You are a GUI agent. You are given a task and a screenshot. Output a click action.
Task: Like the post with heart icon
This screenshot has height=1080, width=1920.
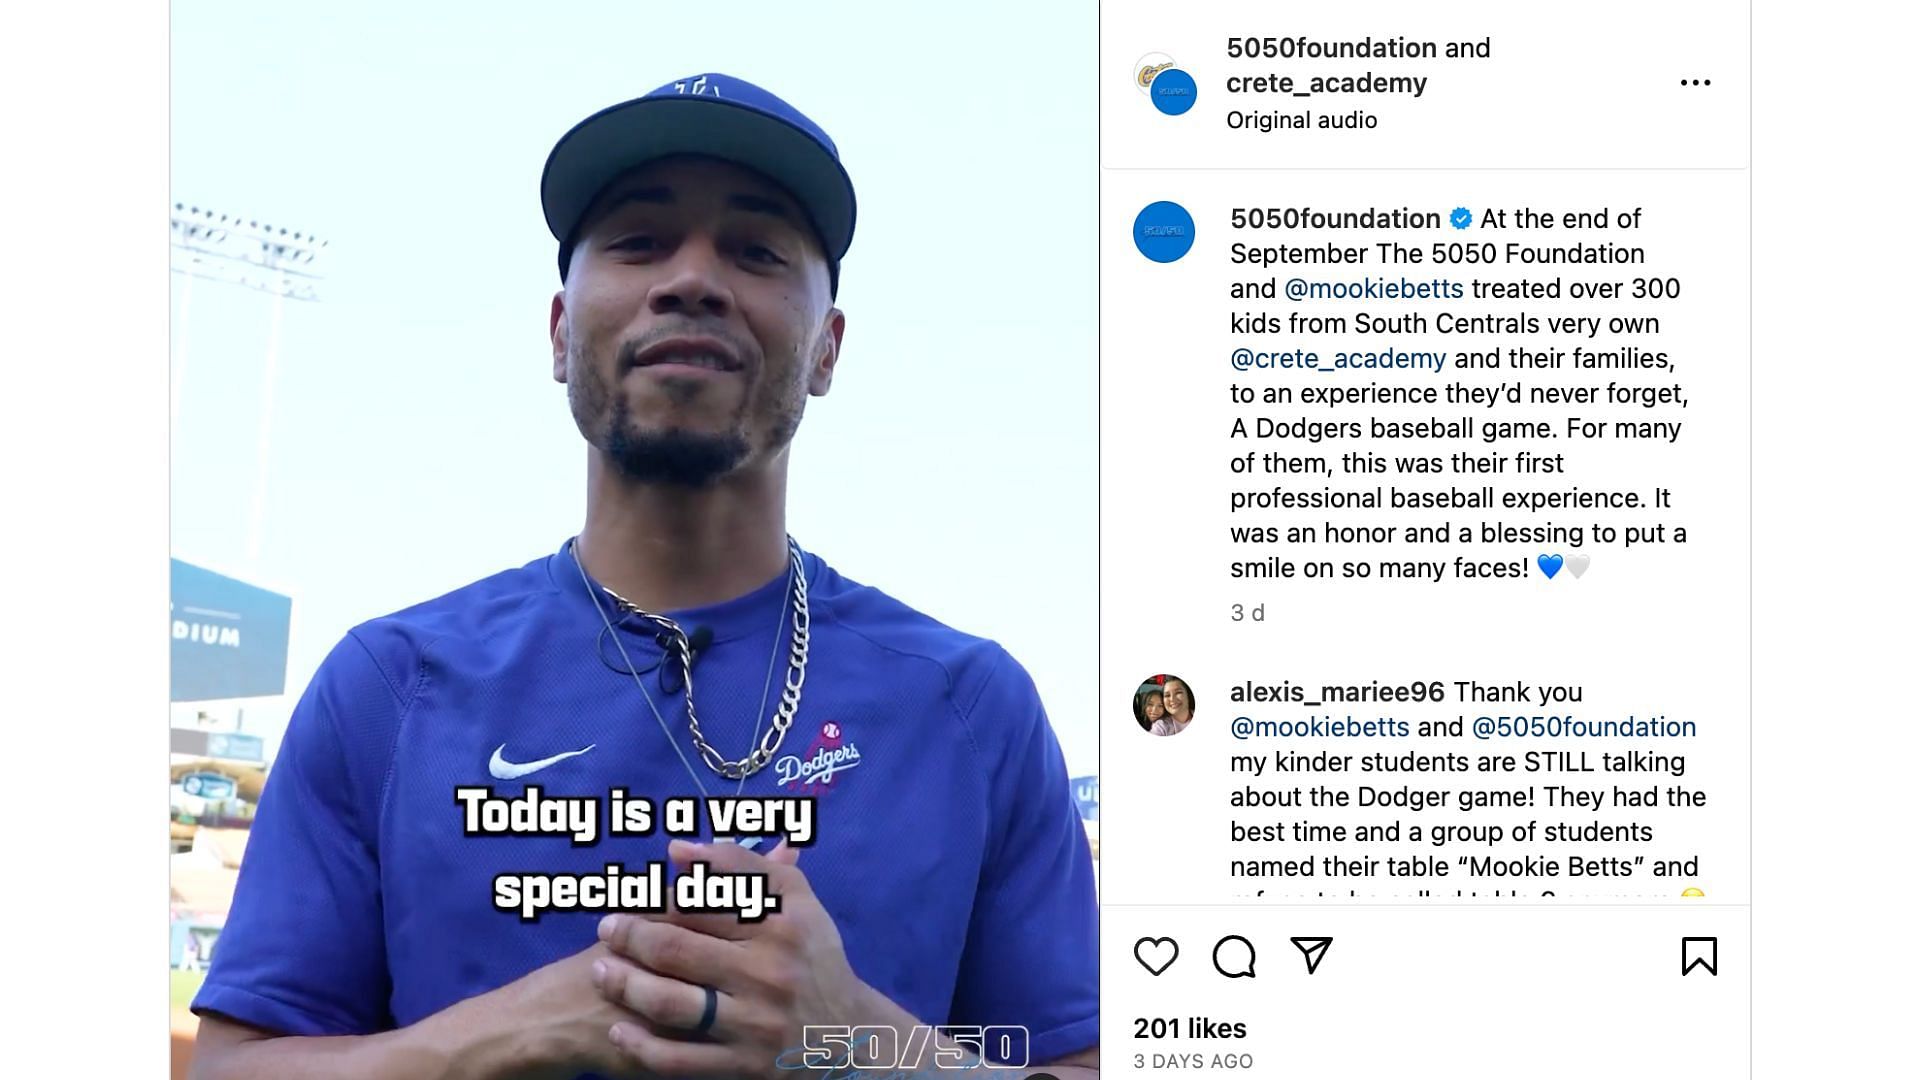(x=1156, y=957)
